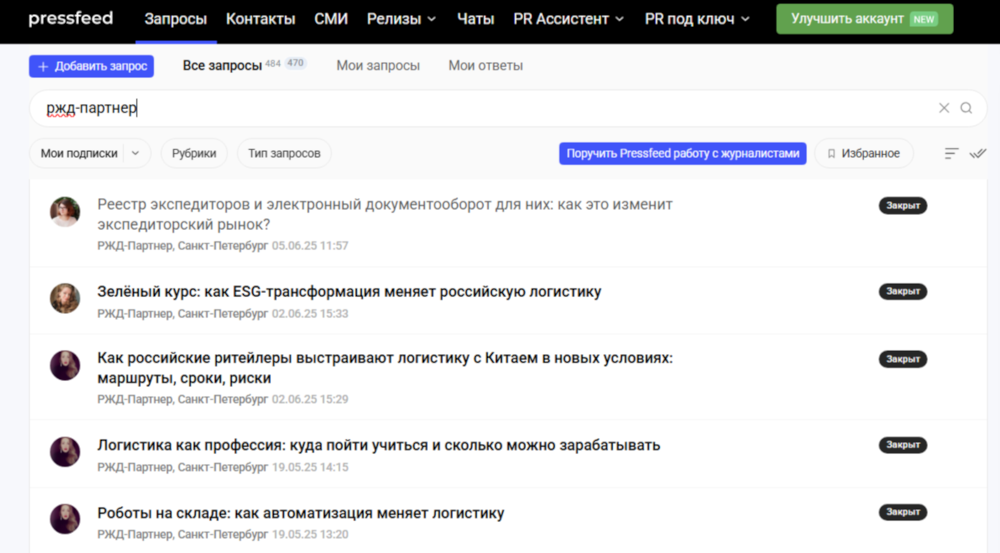Open the sort order icon
Screen dimensions: 1000x553
[x=951, y=154]
